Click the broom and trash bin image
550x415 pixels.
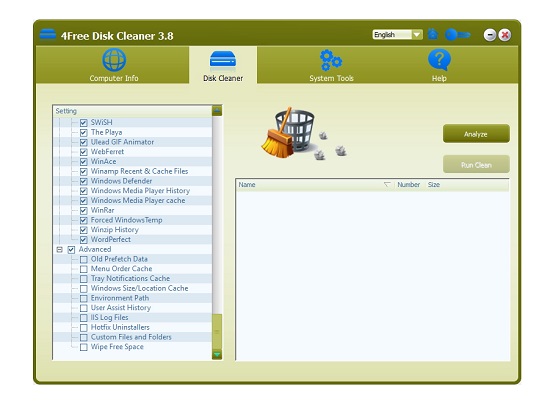304,133
